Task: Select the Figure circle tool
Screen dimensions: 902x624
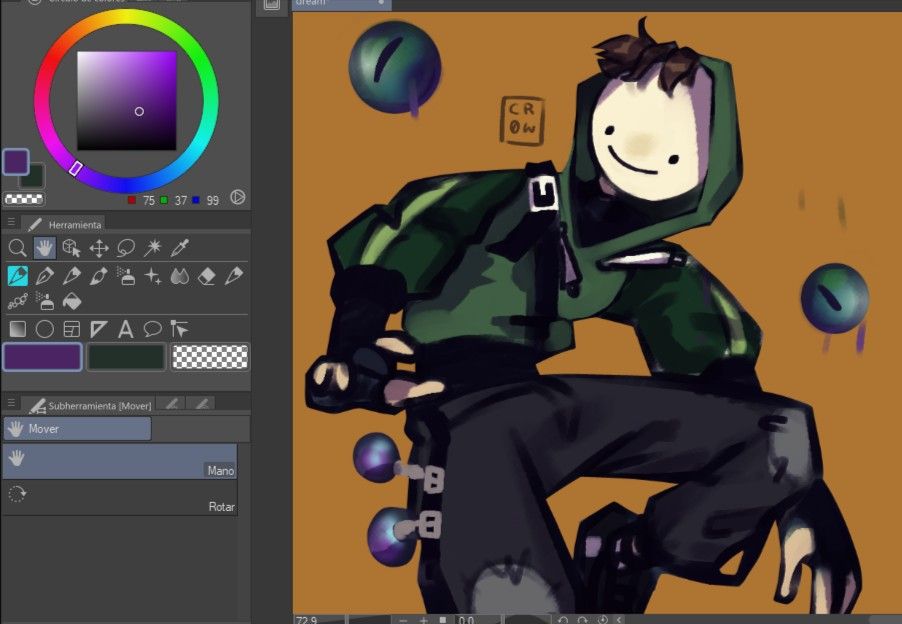Action: pos(44,329)
